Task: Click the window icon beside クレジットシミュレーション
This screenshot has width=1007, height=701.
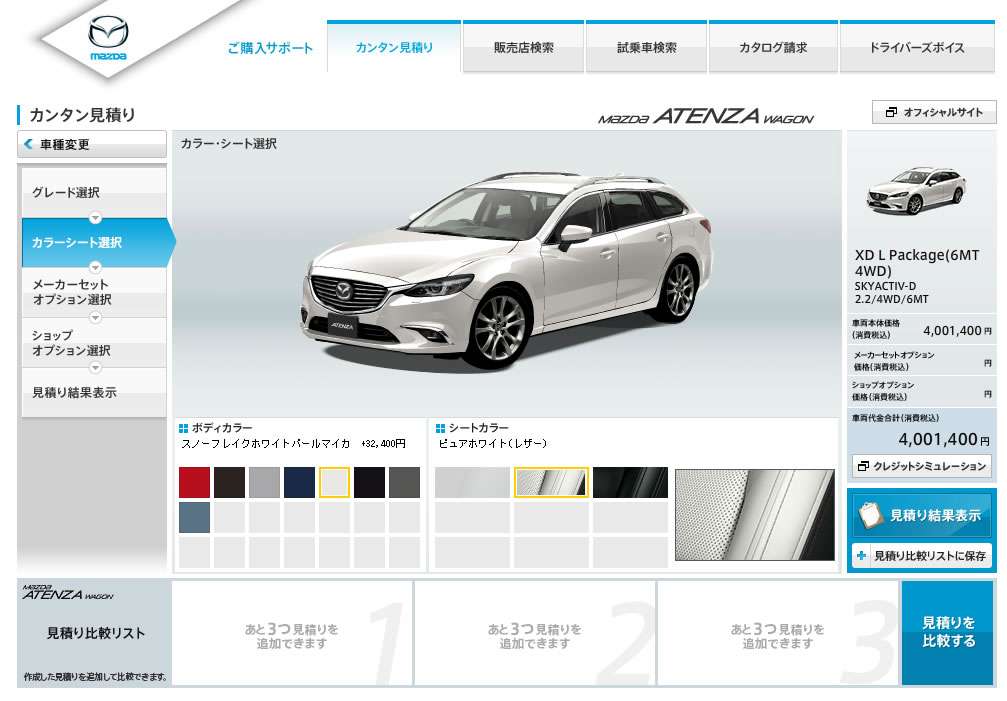Action: (863, 466)
